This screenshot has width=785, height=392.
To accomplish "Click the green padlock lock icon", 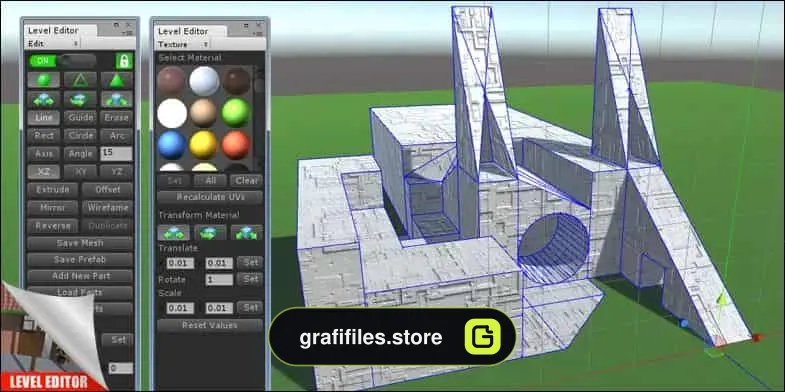I will (124, 61).
